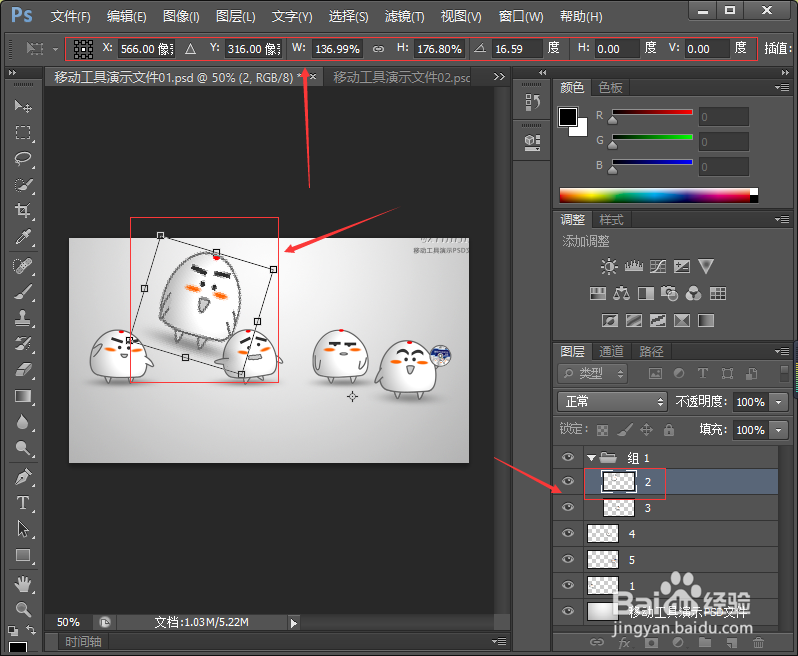Select the Rectangular Marquee tool
Screen dimensions: 798x656
[x=22, y=132]
